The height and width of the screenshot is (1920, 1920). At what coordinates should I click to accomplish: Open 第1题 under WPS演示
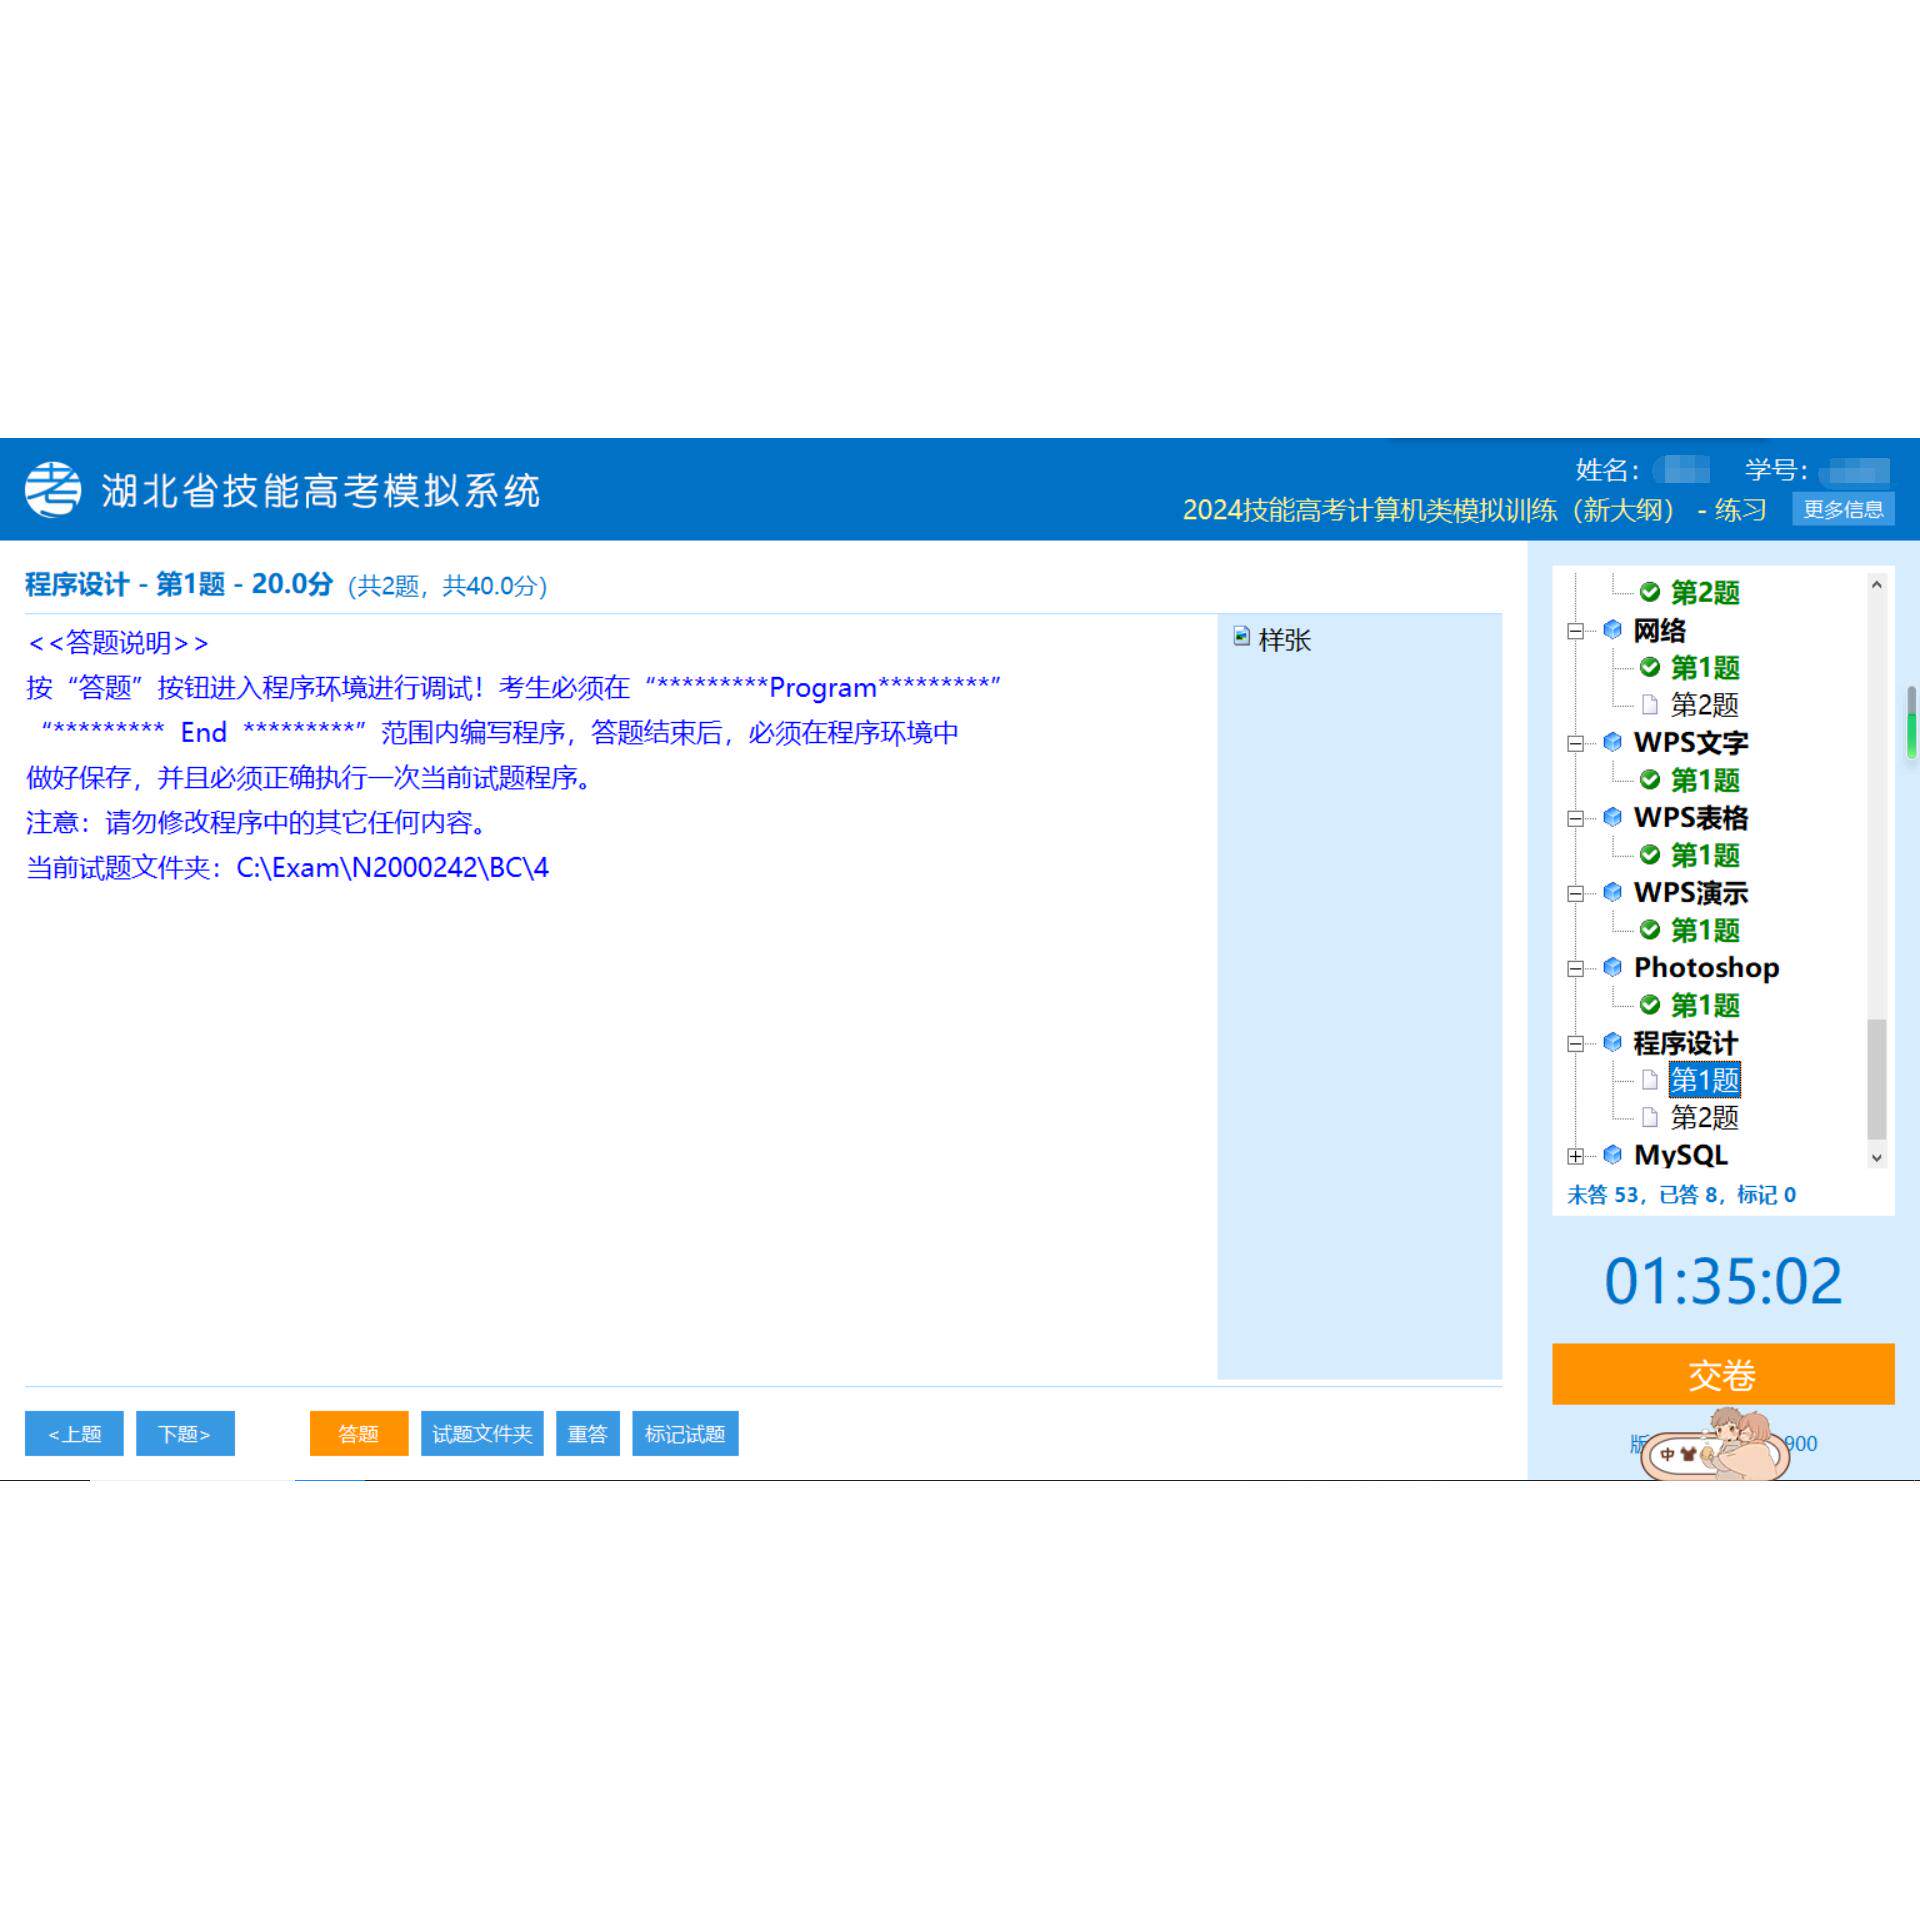click(x=1705, y=930)
